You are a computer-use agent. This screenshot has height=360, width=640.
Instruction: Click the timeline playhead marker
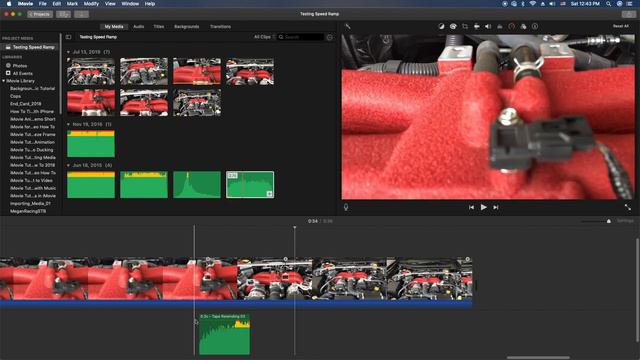point(295,228)
